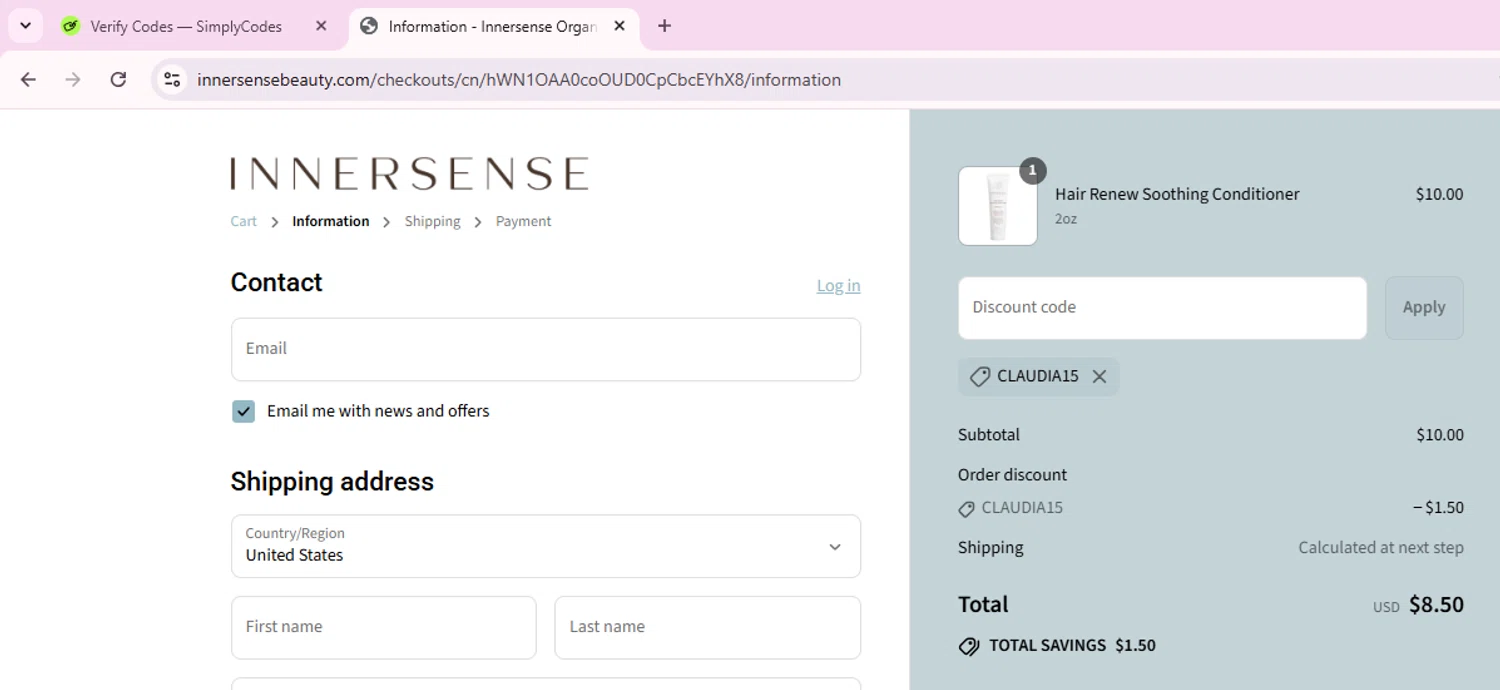Focus the Last name field
This screenshot has height=690, width=1500.
click(708, 627)
